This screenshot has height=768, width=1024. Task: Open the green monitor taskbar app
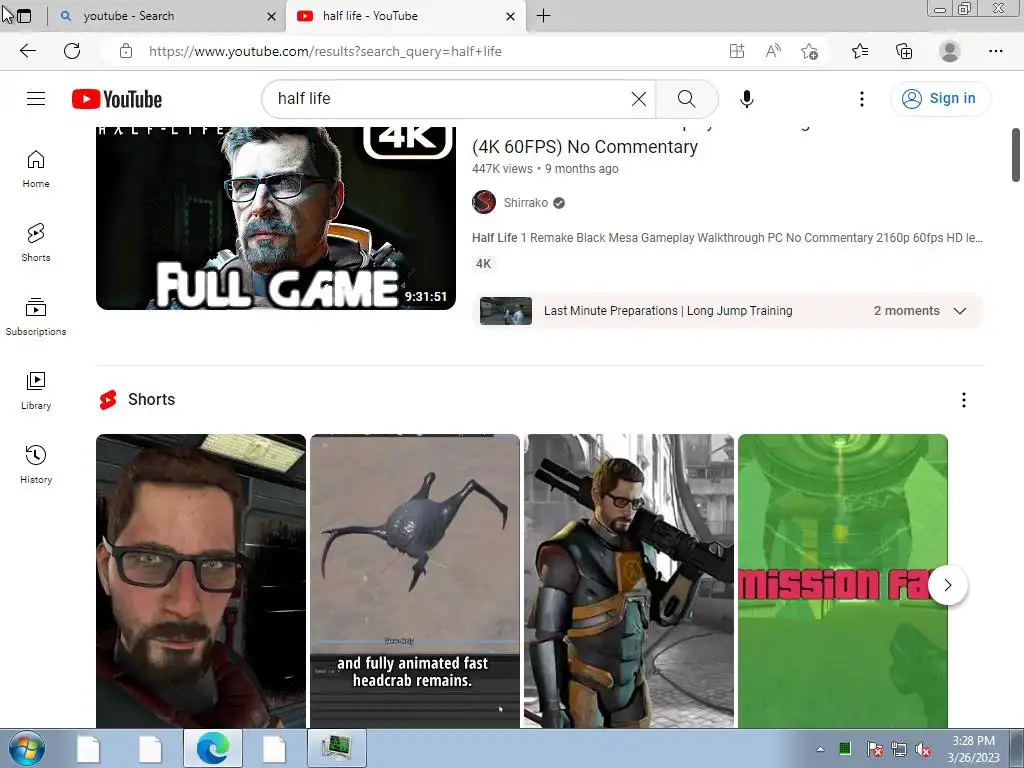(x=336, y=748)
